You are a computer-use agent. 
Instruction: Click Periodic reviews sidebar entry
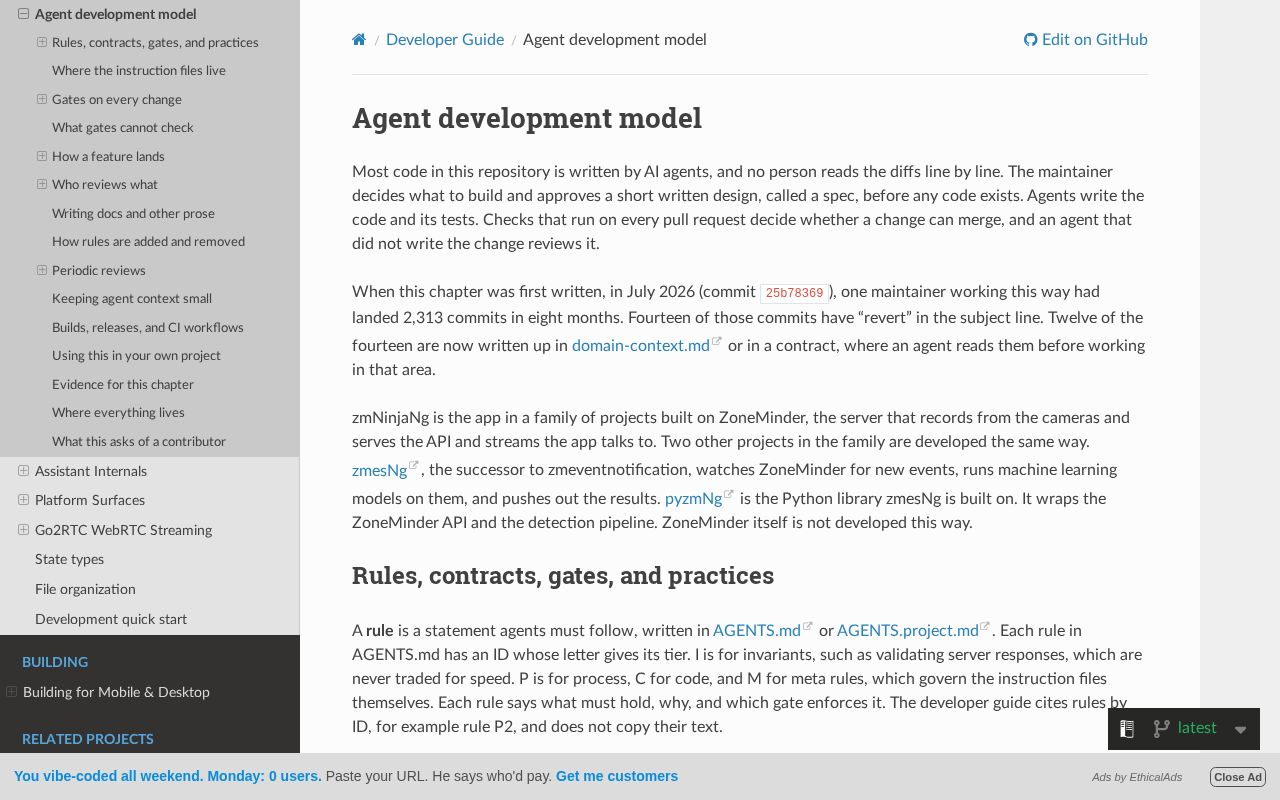(99, 271)
